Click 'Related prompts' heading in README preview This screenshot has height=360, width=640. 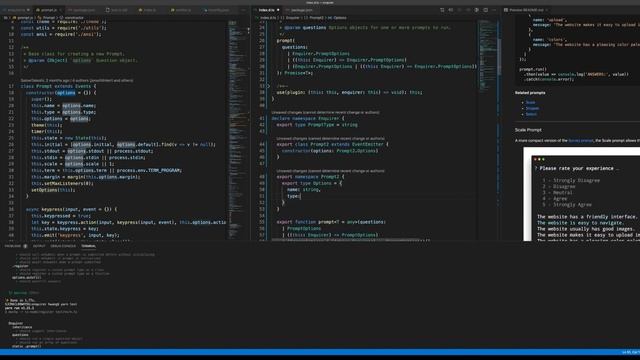pyautogui.click(x=530, y=93)
